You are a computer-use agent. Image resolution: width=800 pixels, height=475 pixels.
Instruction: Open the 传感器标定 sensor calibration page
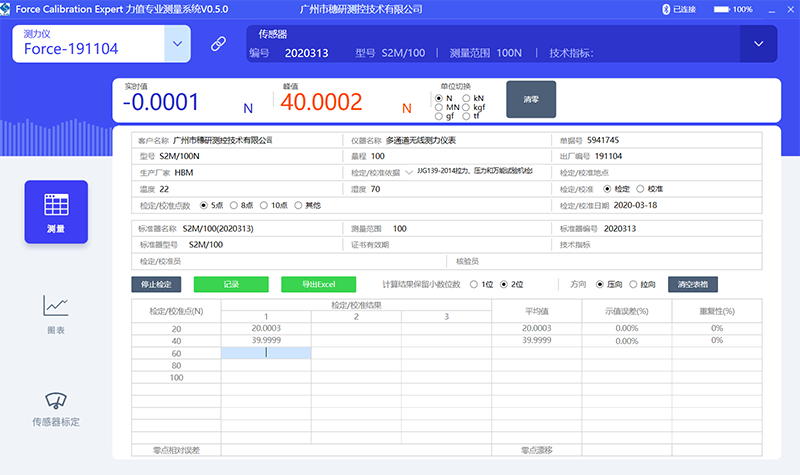[56, 409]
